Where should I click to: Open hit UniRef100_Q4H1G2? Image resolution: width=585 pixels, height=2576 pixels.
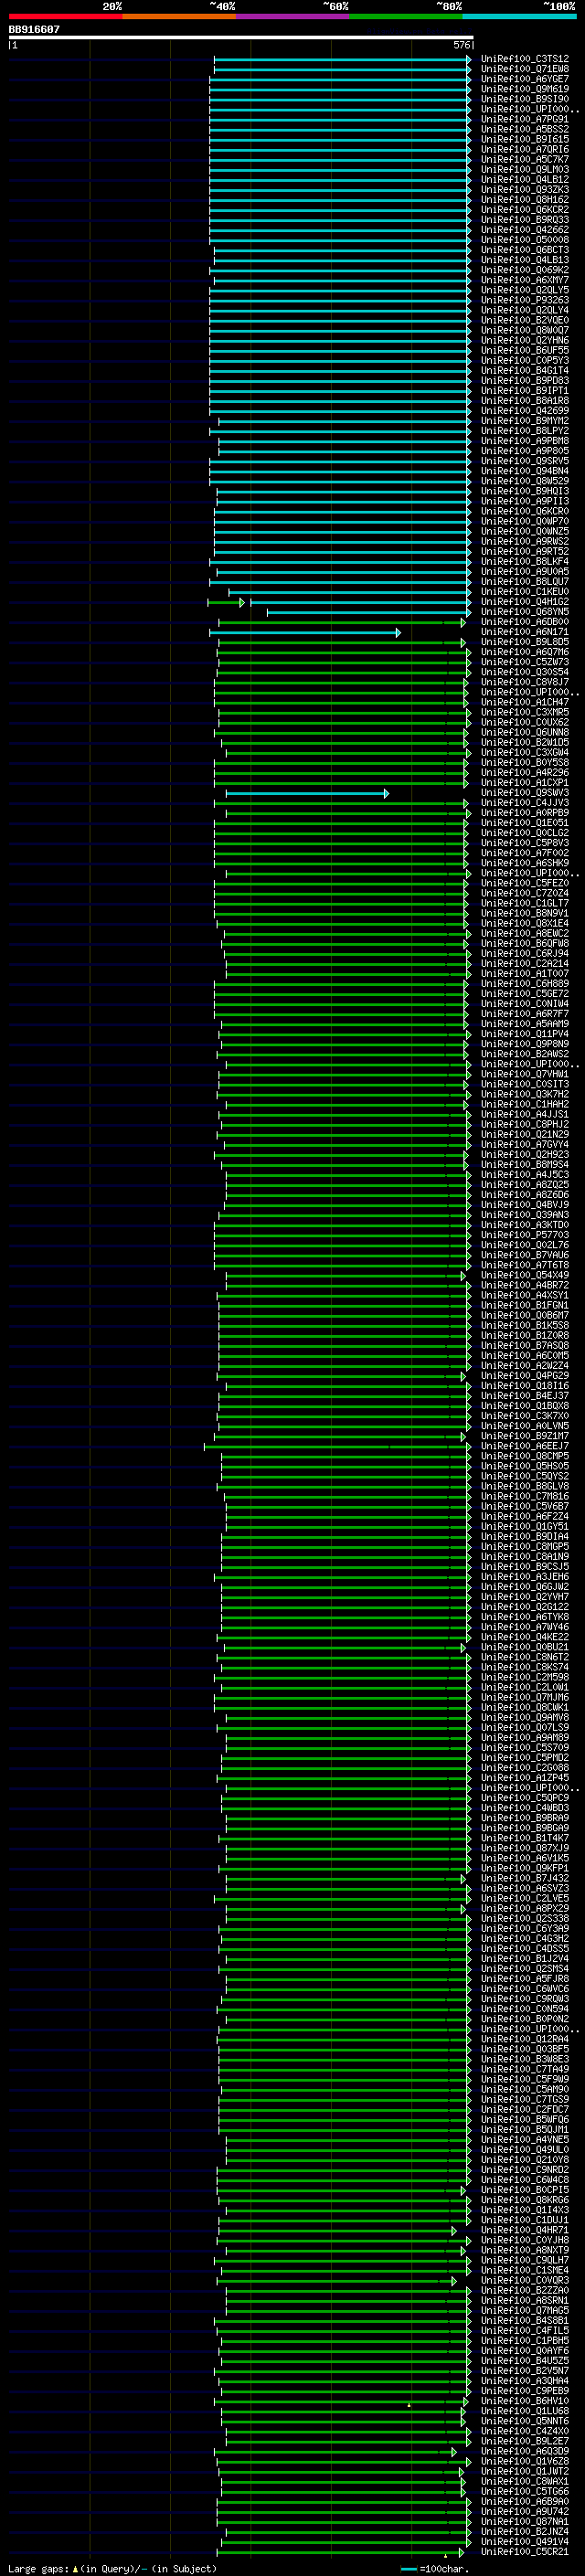524,601
